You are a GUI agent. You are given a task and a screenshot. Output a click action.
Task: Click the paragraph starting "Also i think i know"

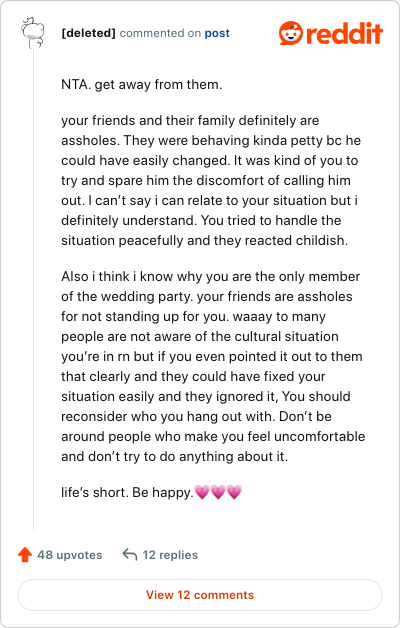(x=213, y=366)
